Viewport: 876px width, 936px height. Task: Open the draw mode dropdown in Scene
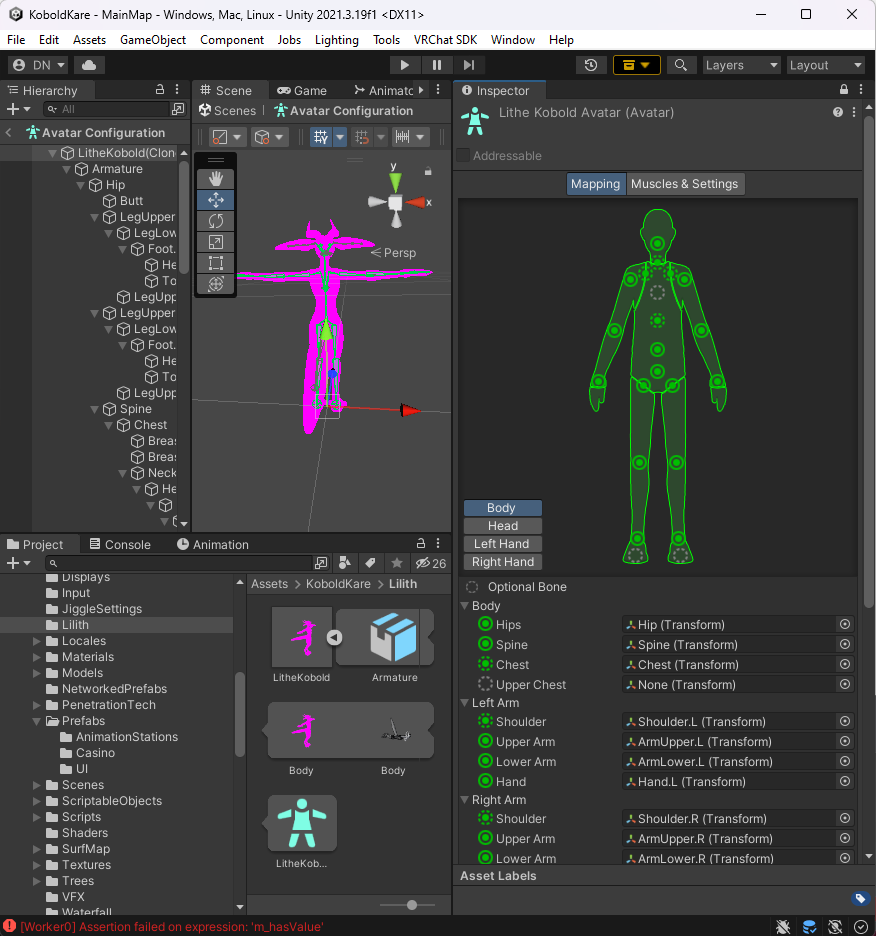(226, 137)
